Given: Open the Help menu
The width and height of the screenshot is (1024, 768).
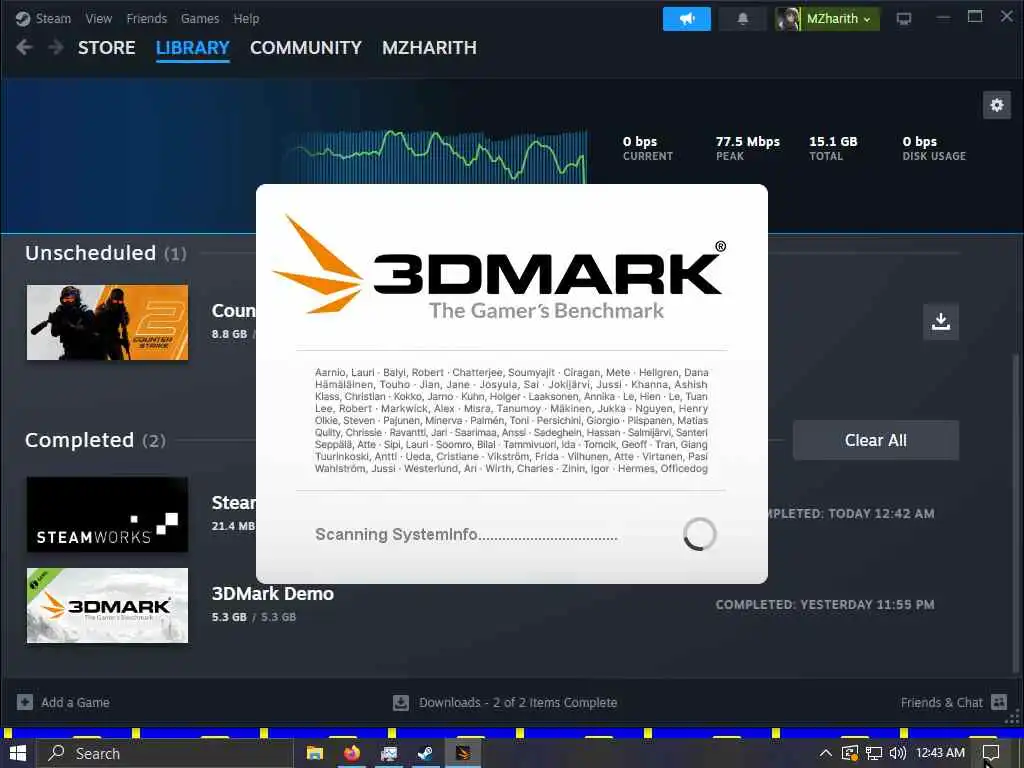Looking at the screenshot, I should pos(246,18).
